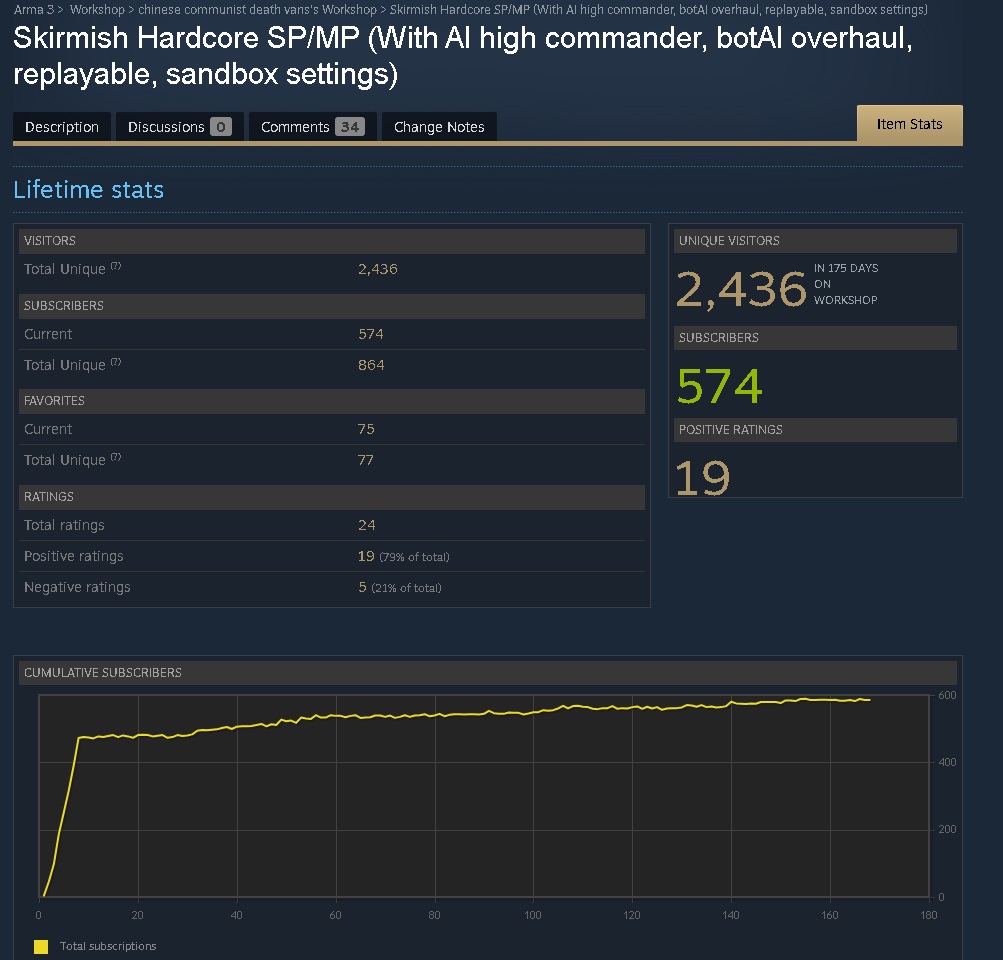Click the favorites total unique value 77

(365, 460)
